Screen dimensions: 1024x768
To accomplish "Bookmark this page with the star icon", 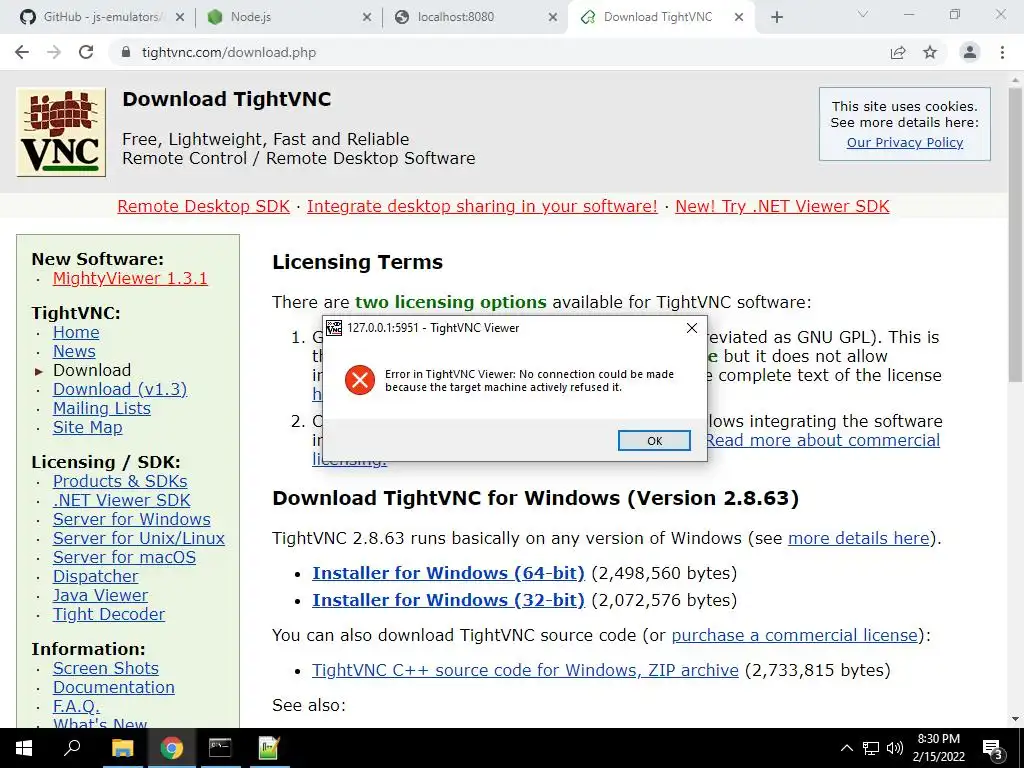I will click(x=930, y=52).
